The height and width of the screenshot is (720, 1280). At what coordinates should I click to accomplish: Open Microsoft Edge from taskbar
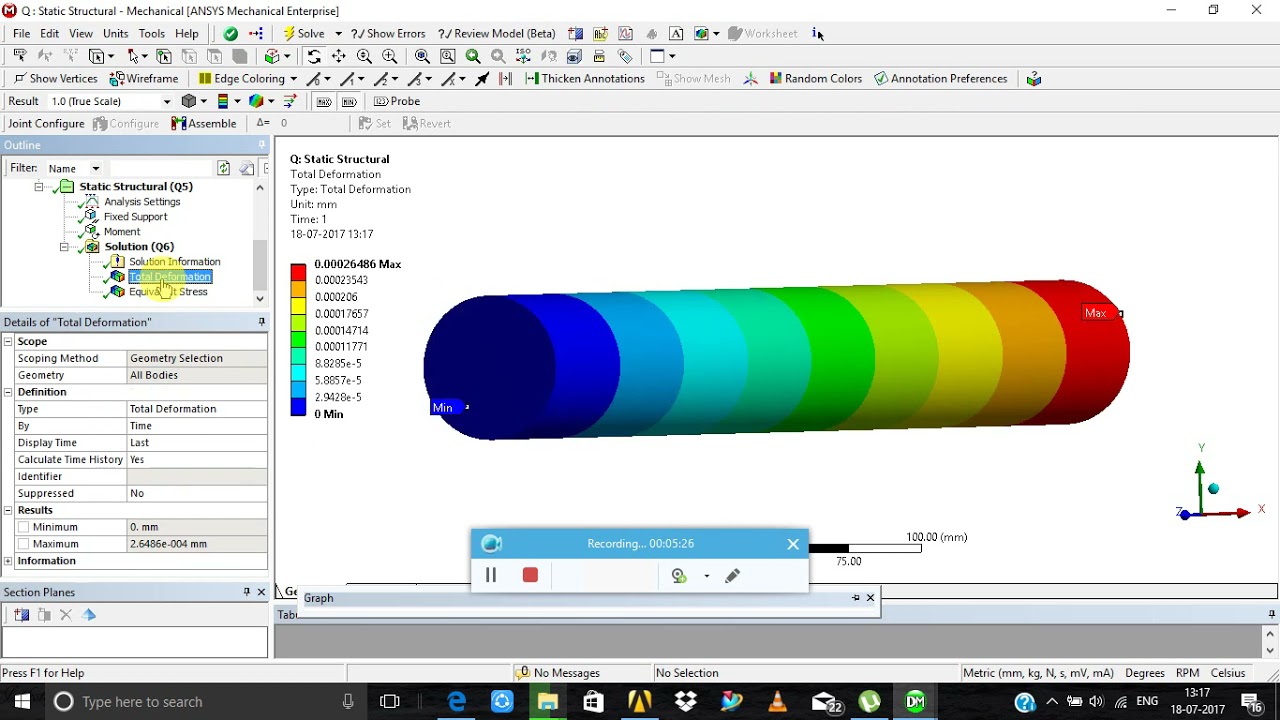tap(457, 701)
